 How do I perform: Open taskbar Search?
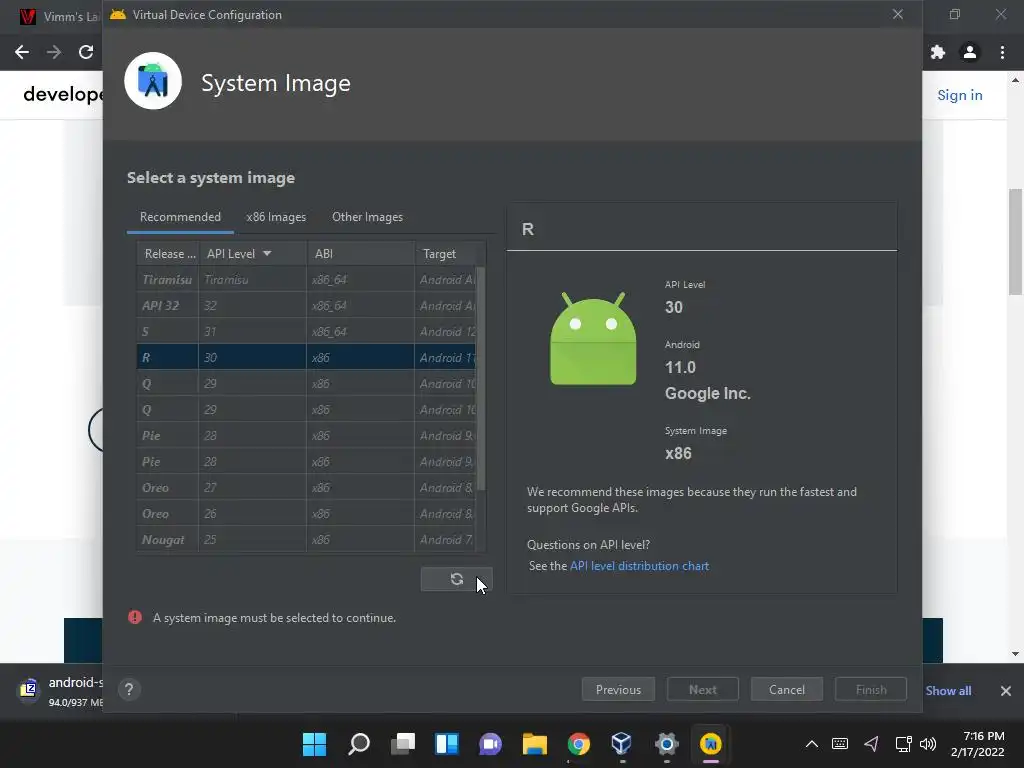pos(359,744)
